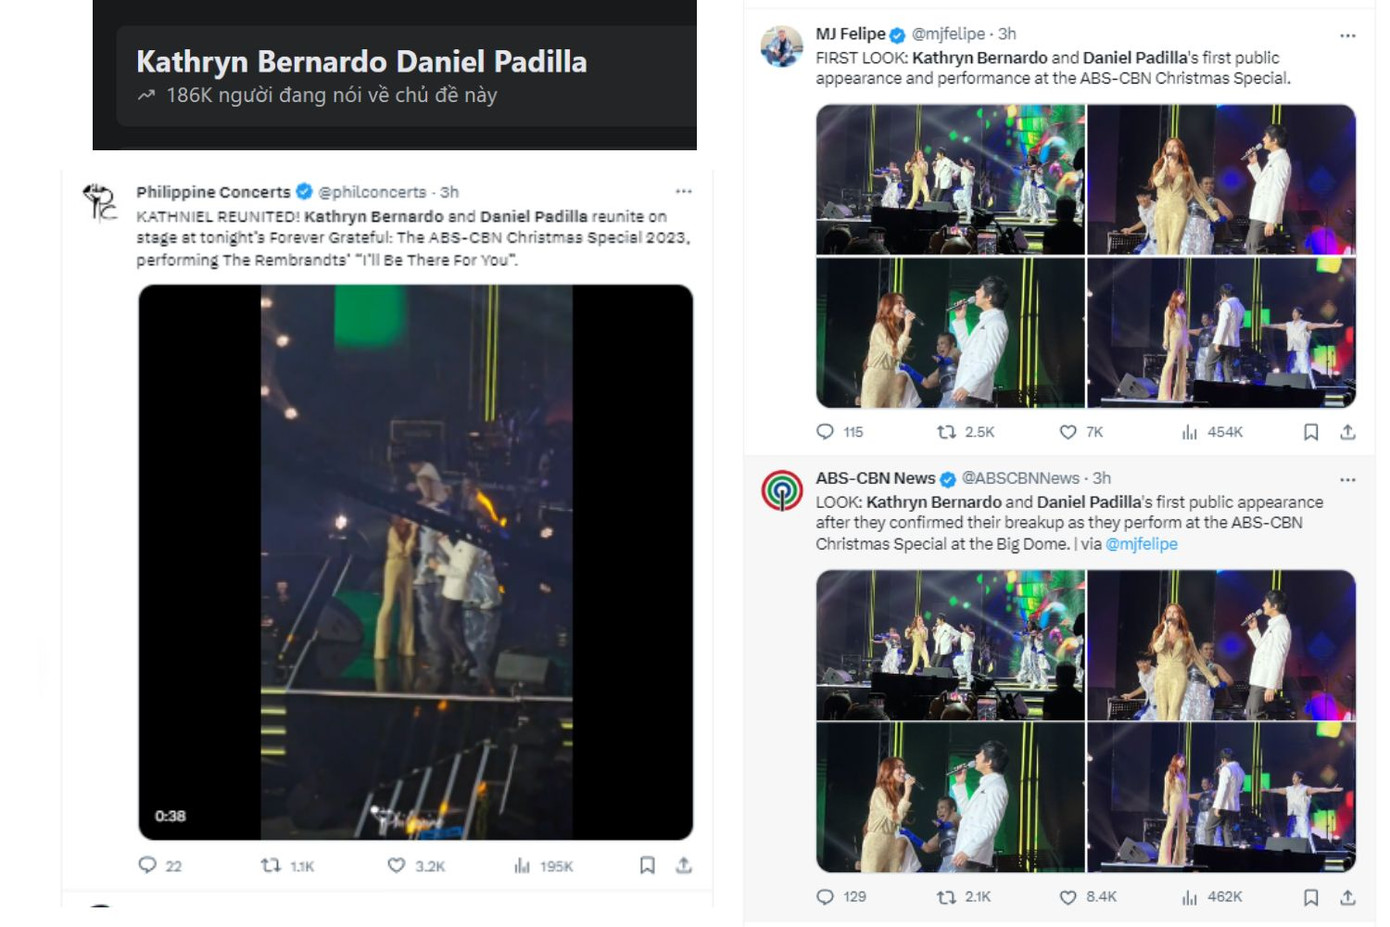Image resolution: width=1390 pixels, height=927 pixels.
Task: View analytics of MJ Felipe tweet
Action: (1189, 432)
